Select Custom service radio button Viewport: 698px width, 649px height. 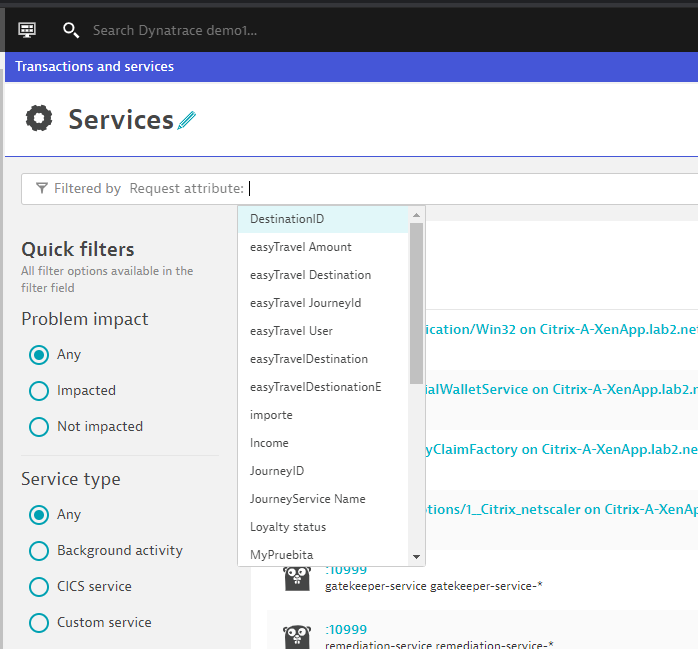[x=39, y=623]
